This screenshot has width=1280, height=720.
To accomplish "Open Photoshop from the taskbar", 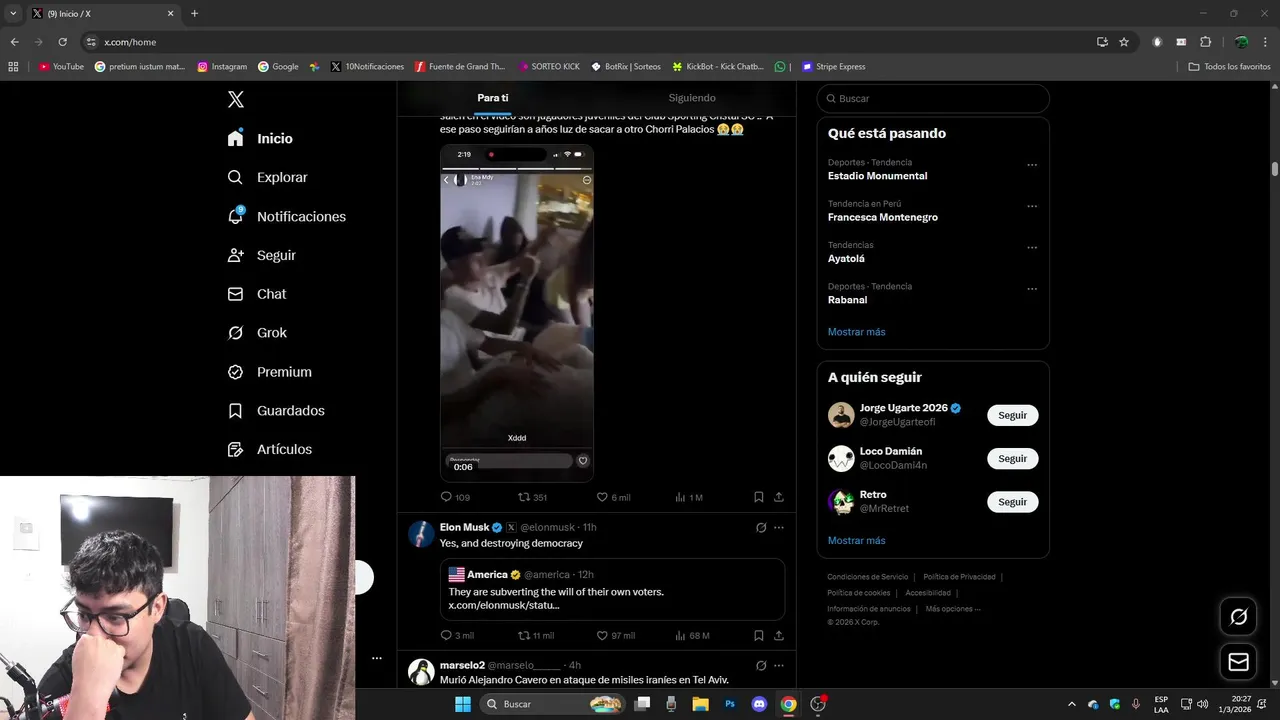I will click(730, 704).
